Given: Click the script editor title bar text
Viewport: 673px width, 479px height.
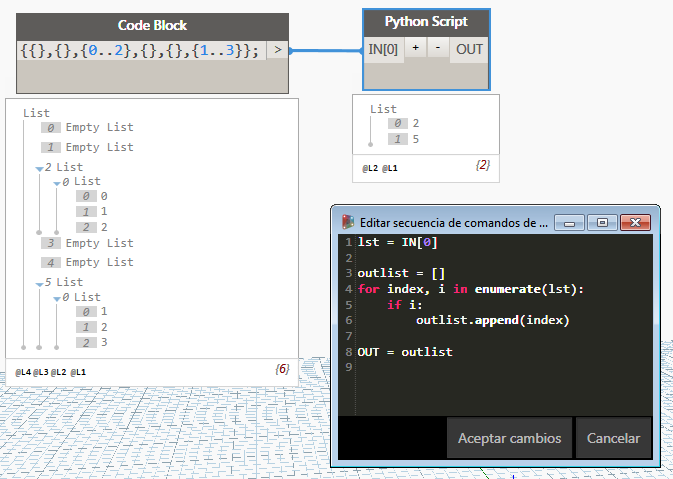Looking at the screenshot, I should (454, 223).
